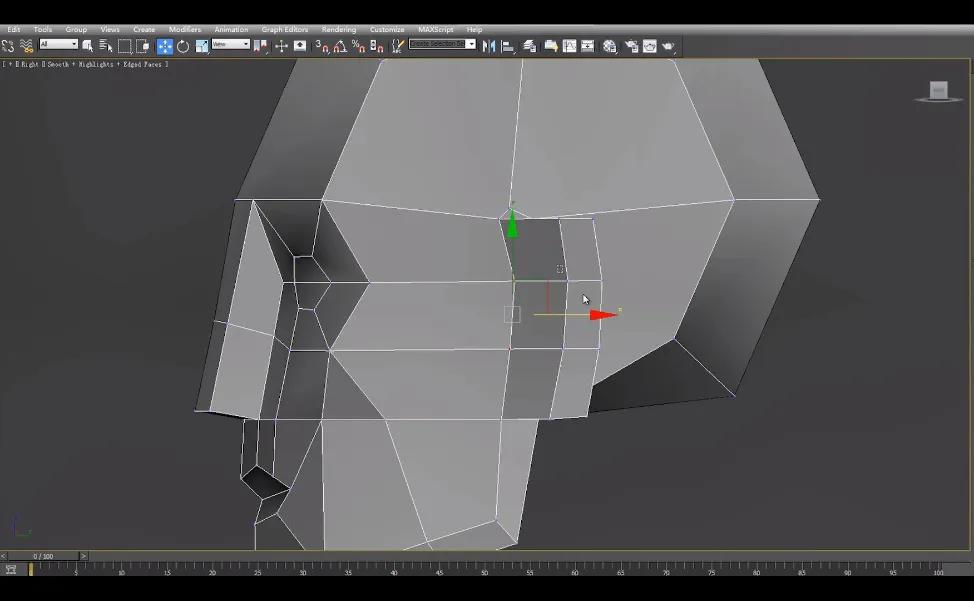Expand the Named Selection Sets dropdown
The image size is (974, 601).
(440, 45)
